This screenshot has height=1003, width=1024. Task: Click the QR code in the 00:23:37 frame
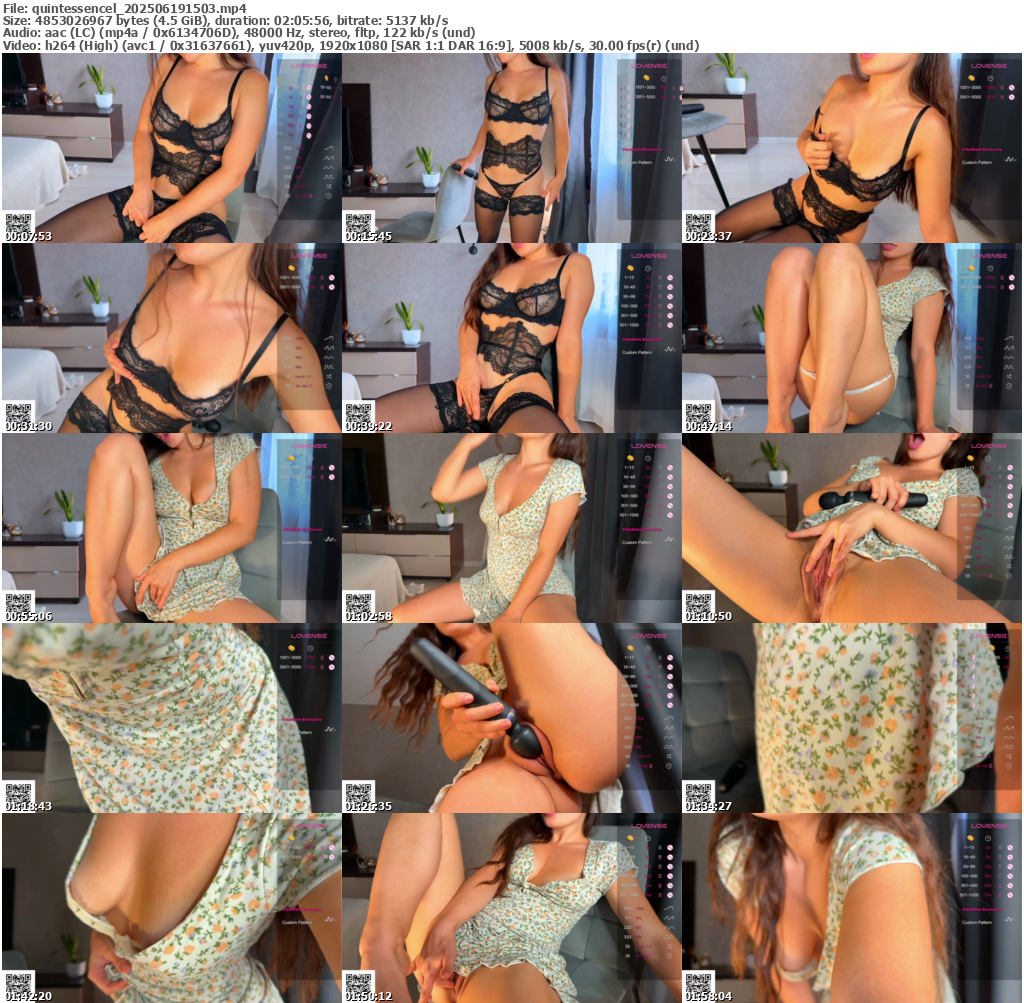pos(697,223)
